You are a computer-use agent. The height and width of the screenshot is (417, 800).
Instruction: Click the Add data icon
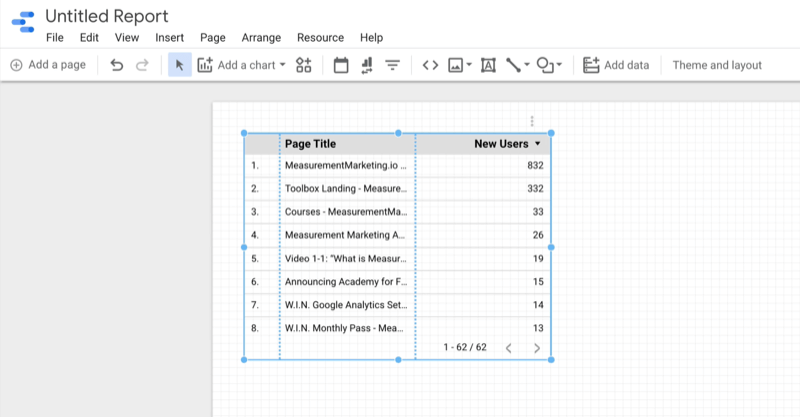pyautogui.click(x=591, y=65)
